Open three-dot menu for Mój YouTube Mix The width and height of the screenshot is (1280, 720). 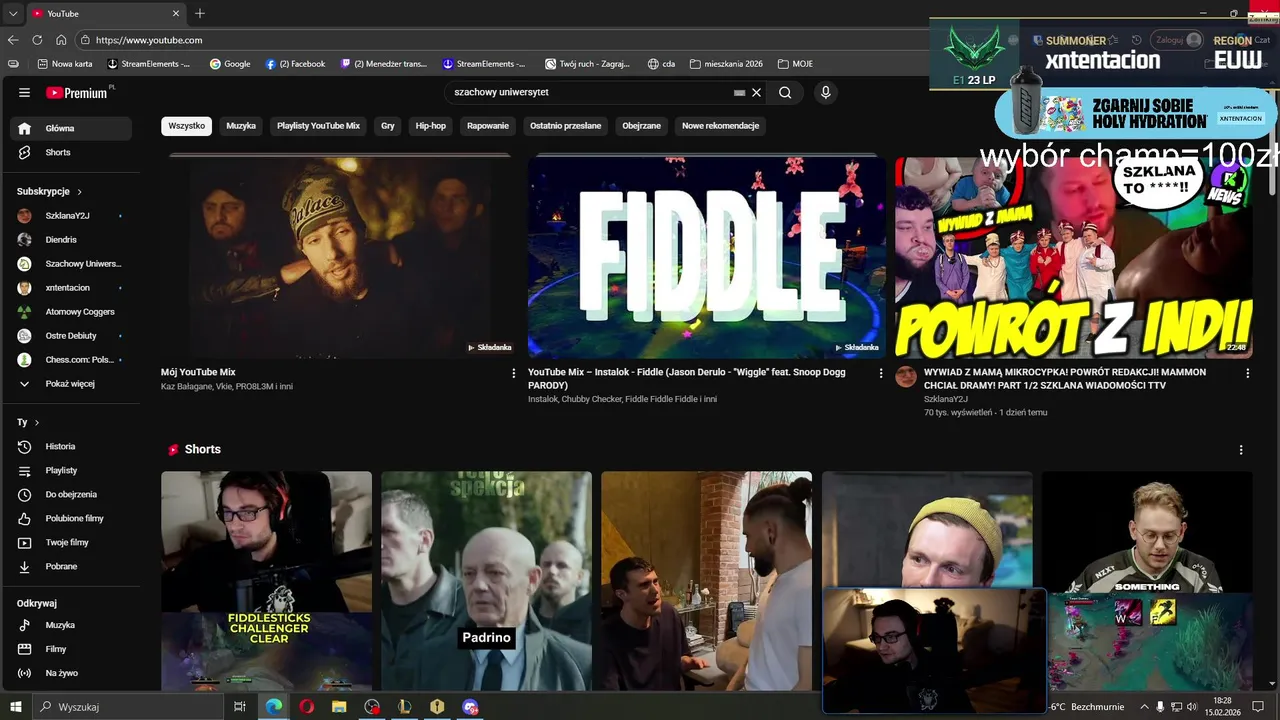pyautogui.click(x=514, y=373)
